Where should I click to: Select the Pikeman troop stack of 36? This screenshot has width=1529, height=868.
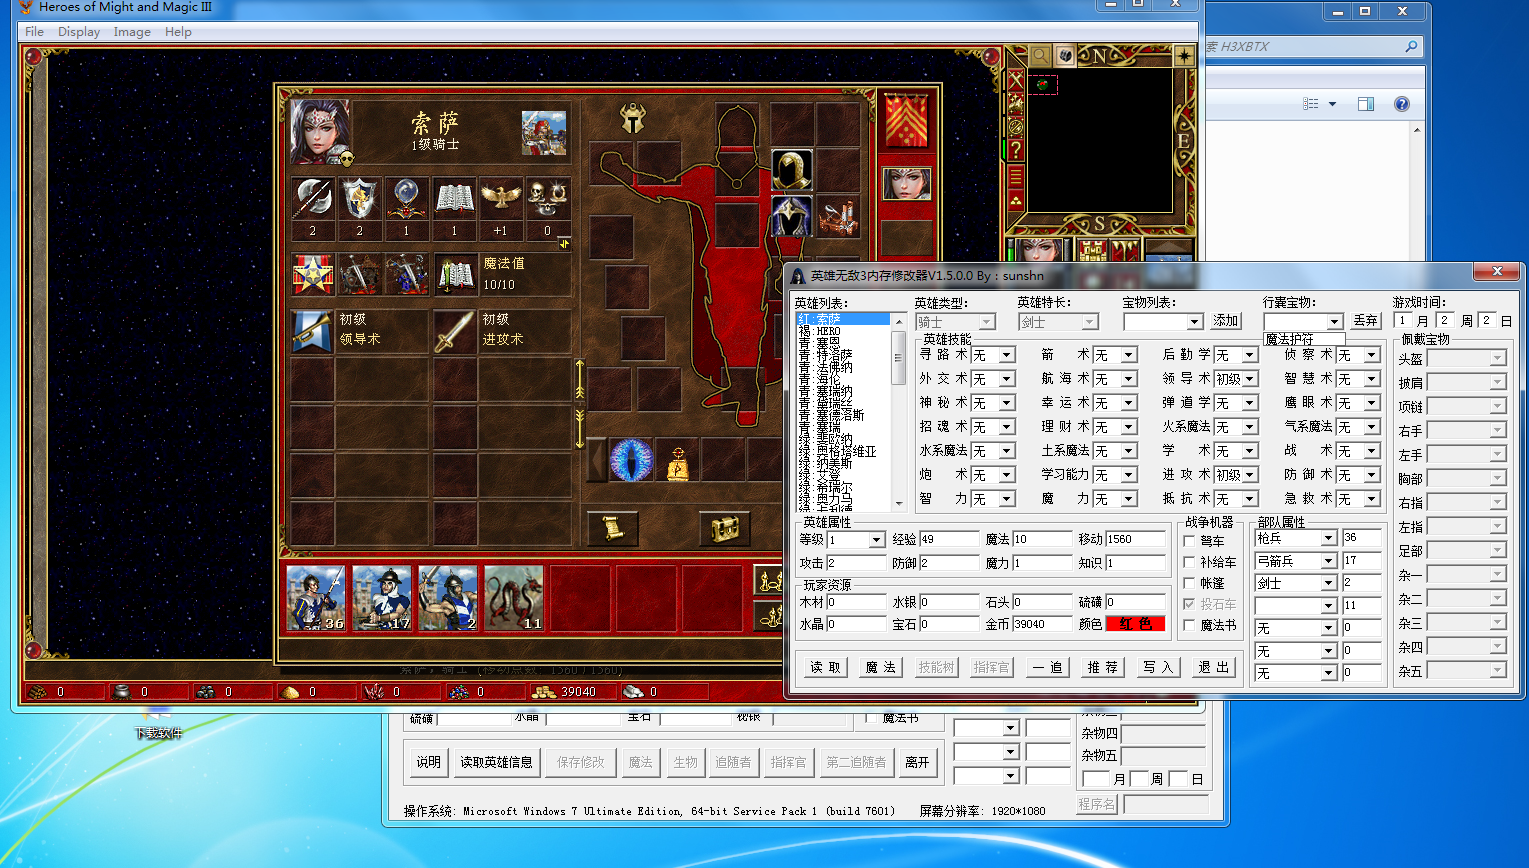click(316, 598)
